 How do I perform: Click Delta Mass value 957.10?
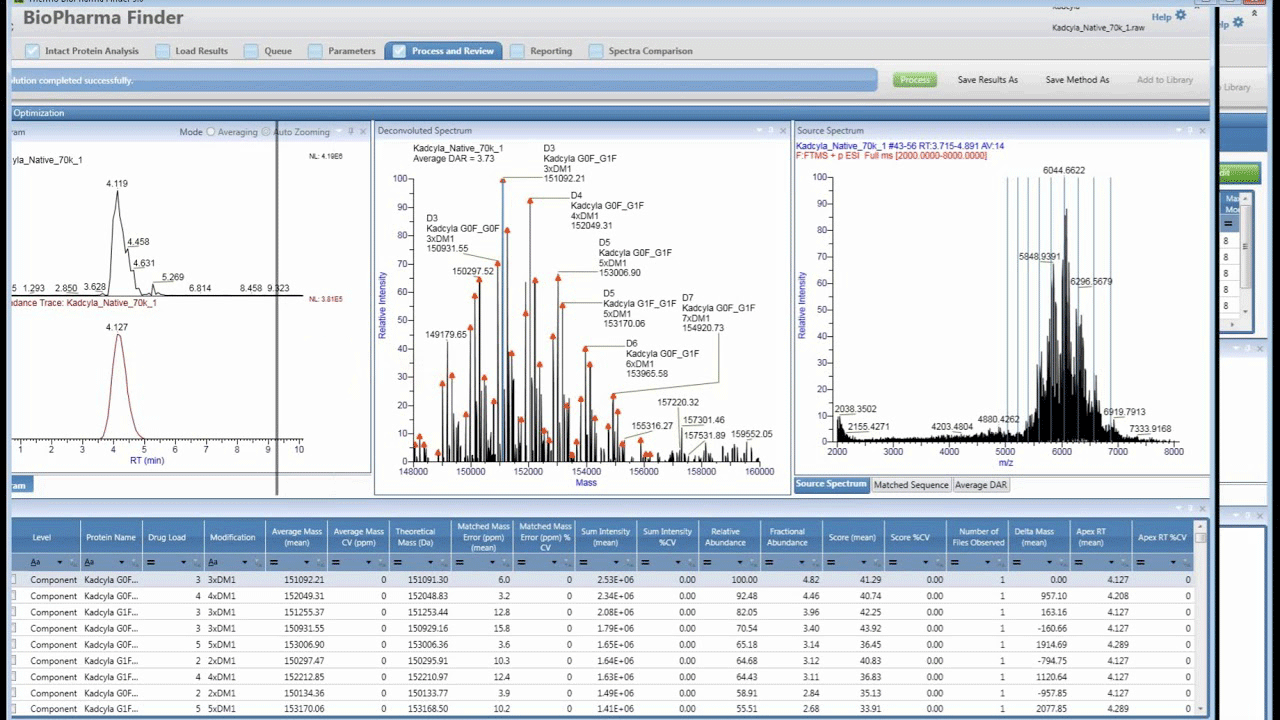point(1054,596)
